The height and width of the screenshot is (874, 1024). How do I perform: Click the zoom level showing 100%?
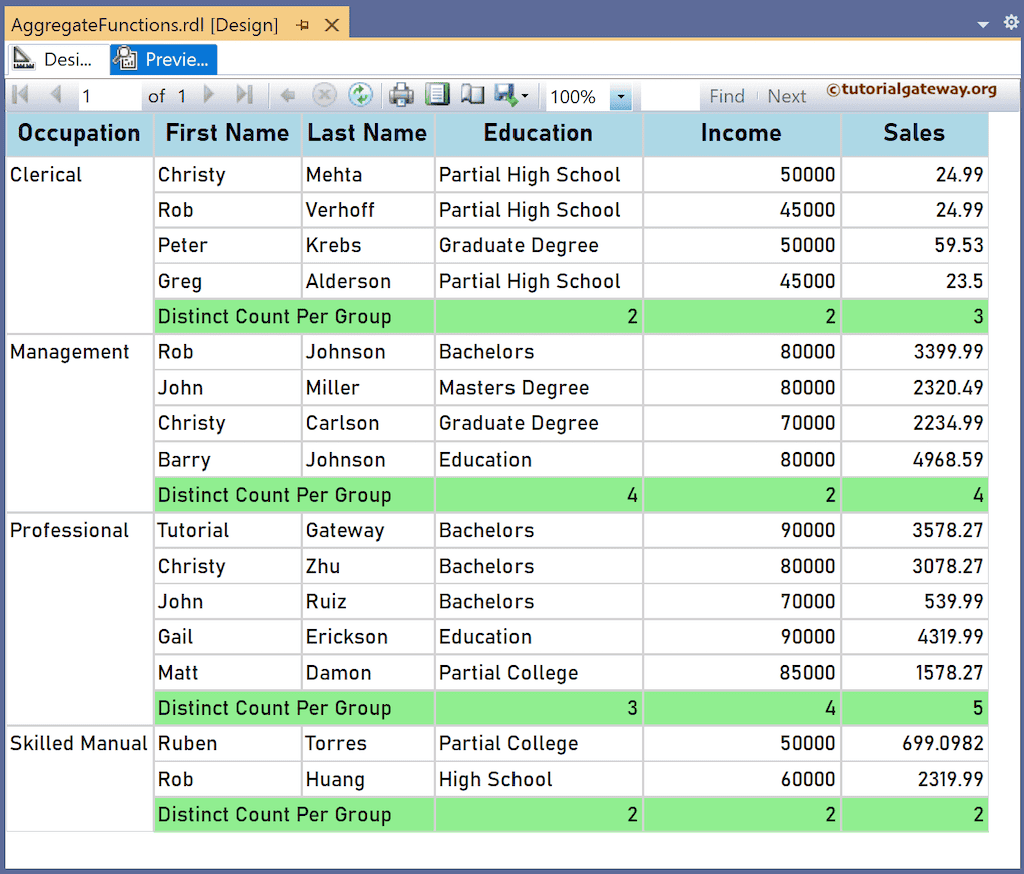click(573, 97)
